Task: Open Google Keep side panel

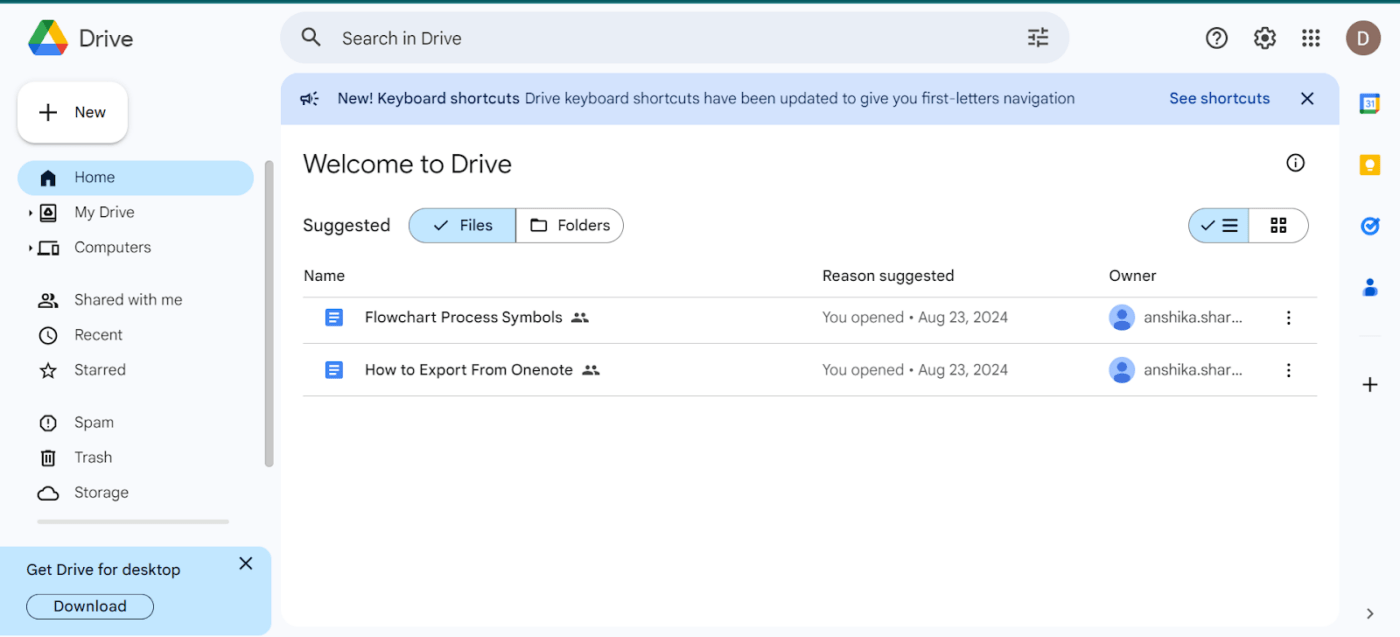Action: 1370,165
